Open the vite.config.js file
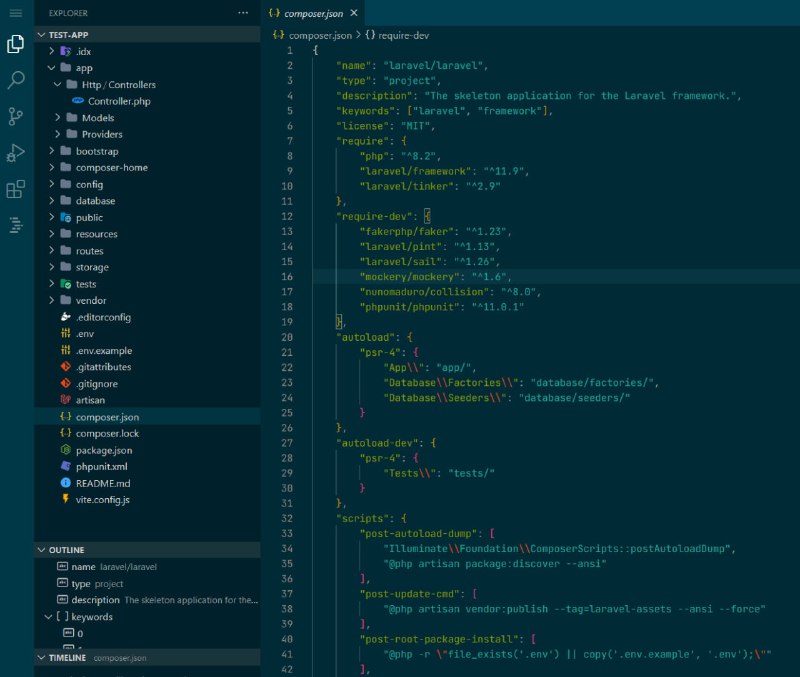This screenshot has width=800, height=677. 147,499
